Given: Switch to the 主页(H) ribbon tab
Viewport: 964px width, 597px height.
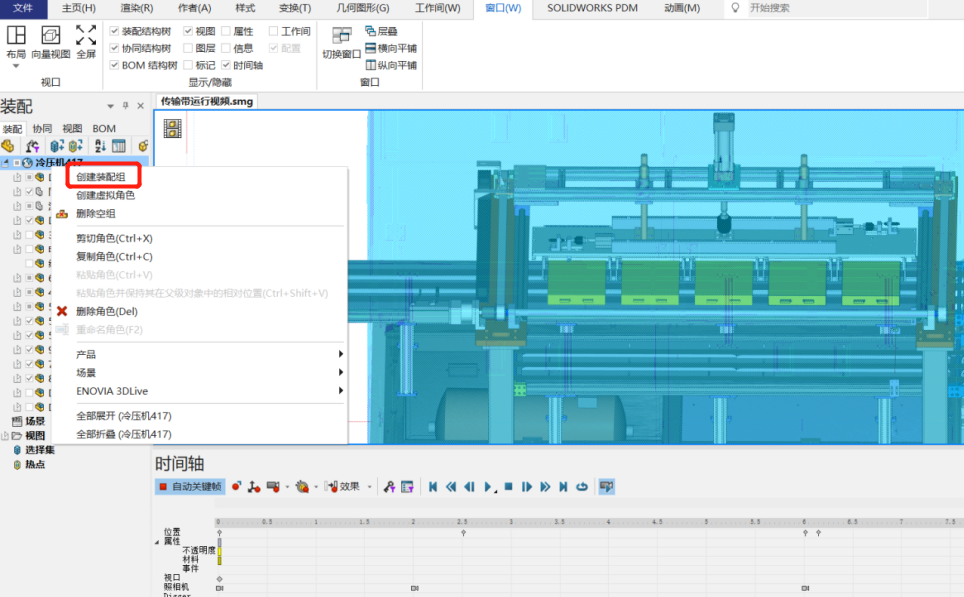Looking at the screenshot, I should tap(79, 8).
